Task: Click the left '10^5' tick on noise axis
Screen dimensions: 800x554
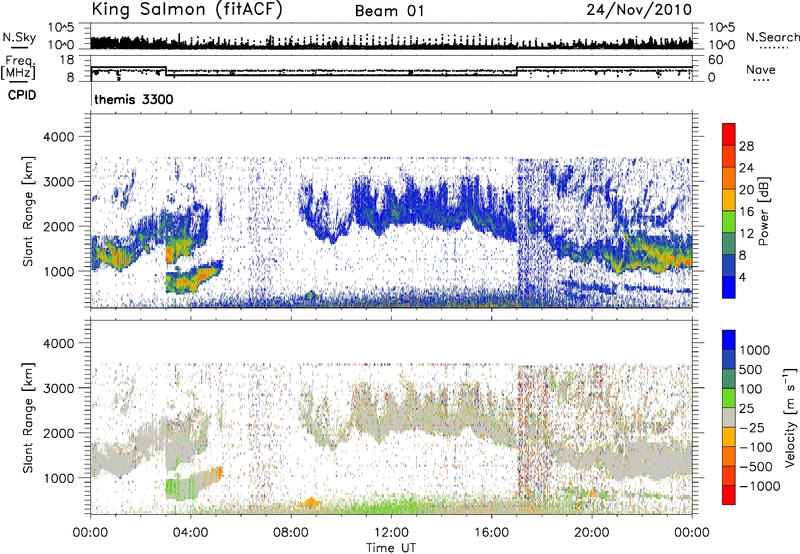Action: pos(61,27)
